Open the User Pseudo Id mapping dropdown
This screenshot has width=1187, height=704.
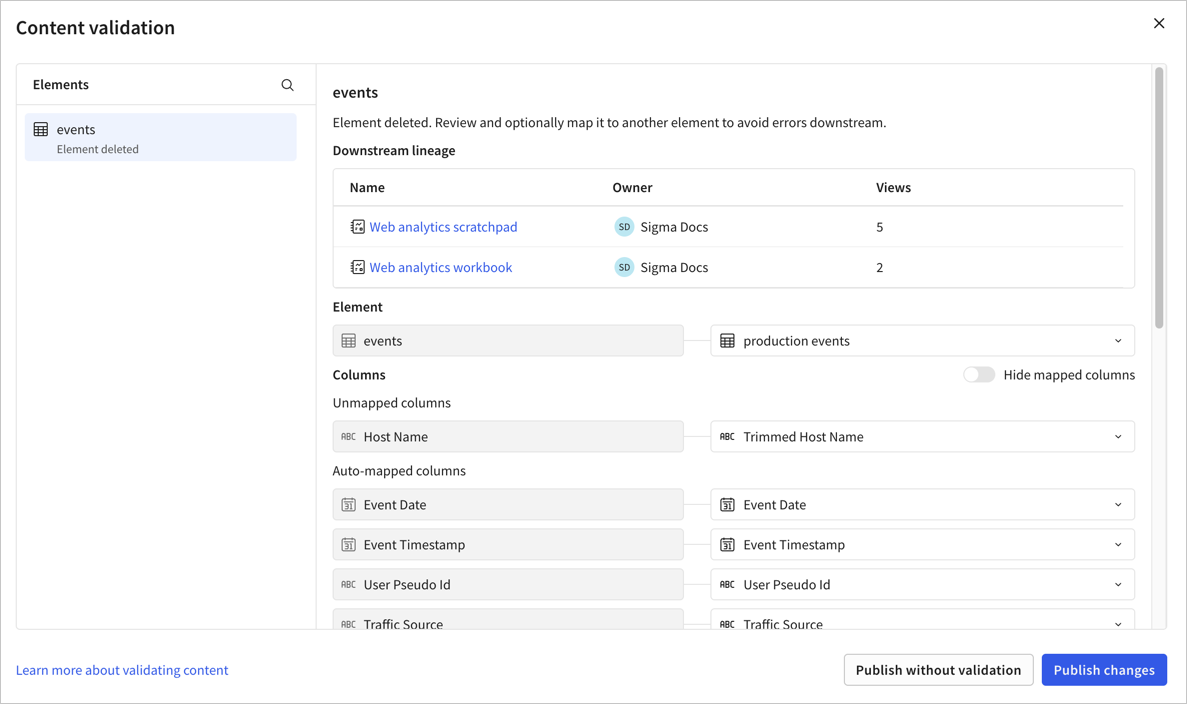coord(1118,584)
